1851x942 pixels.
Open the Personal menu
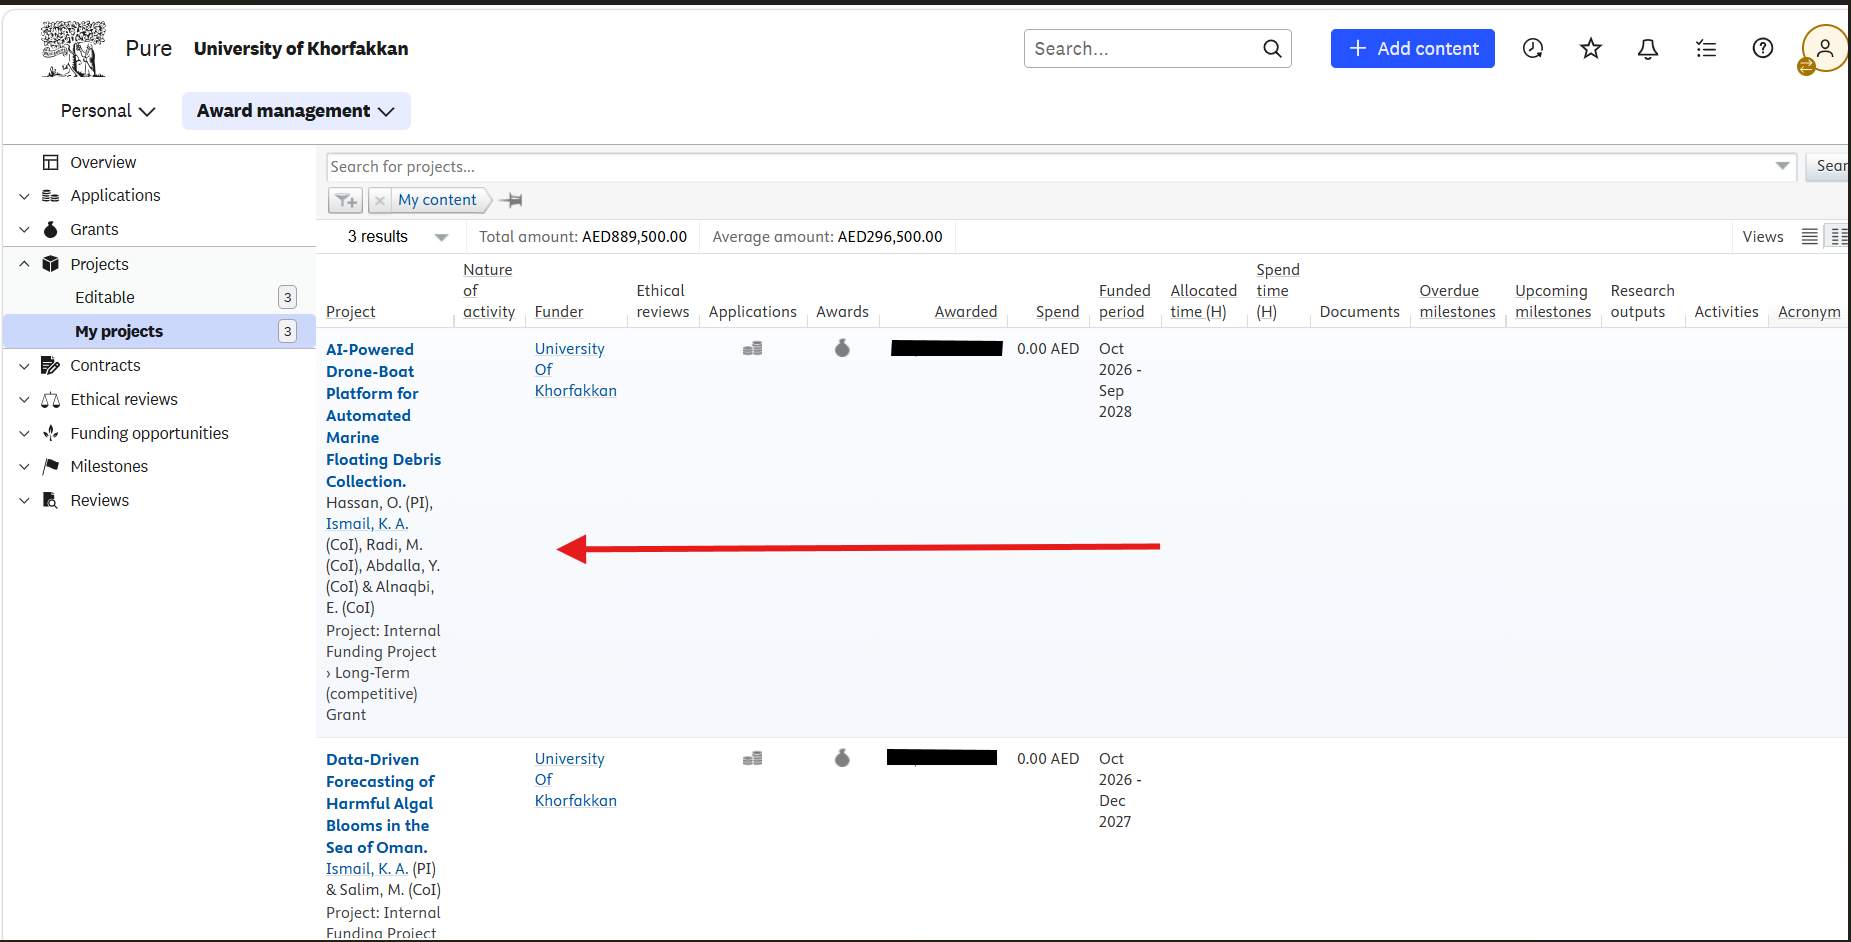tap(108, 111)
